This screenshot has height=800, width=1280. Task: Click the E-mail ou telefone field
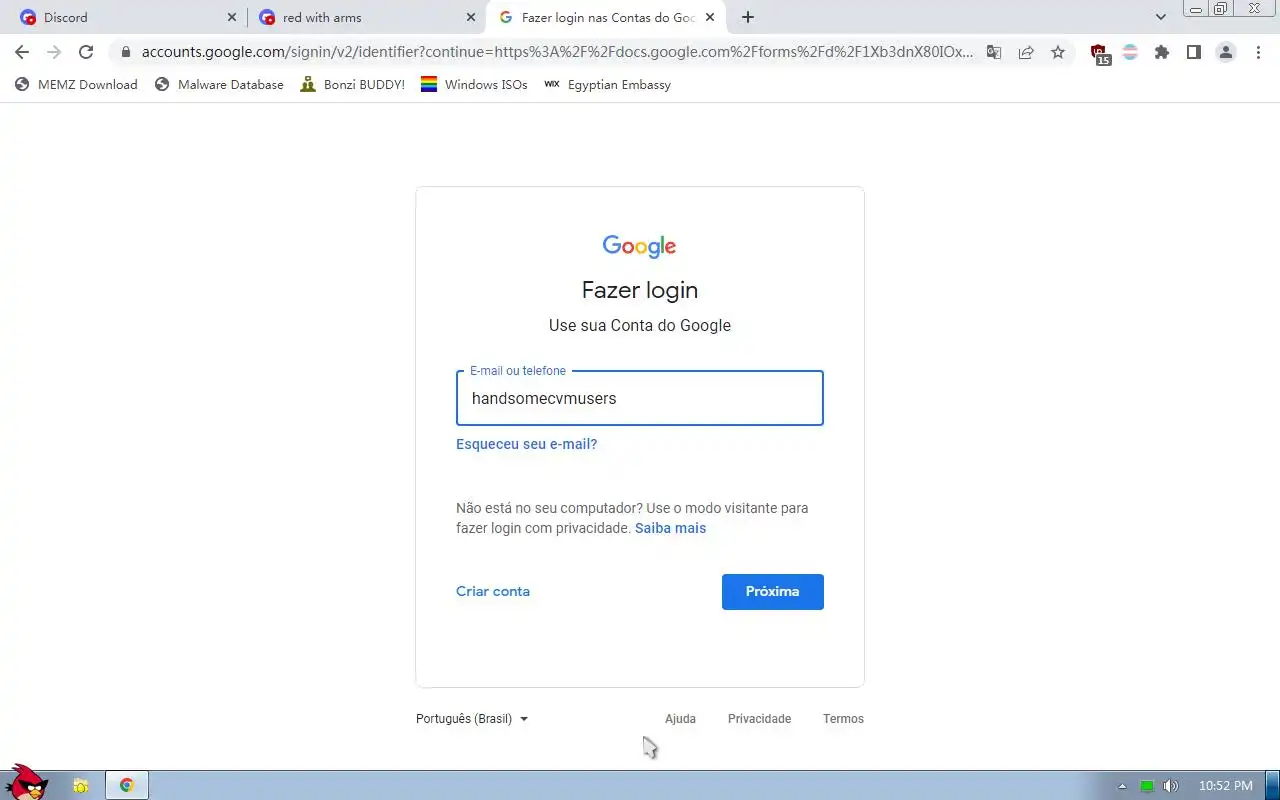[640, 398]
